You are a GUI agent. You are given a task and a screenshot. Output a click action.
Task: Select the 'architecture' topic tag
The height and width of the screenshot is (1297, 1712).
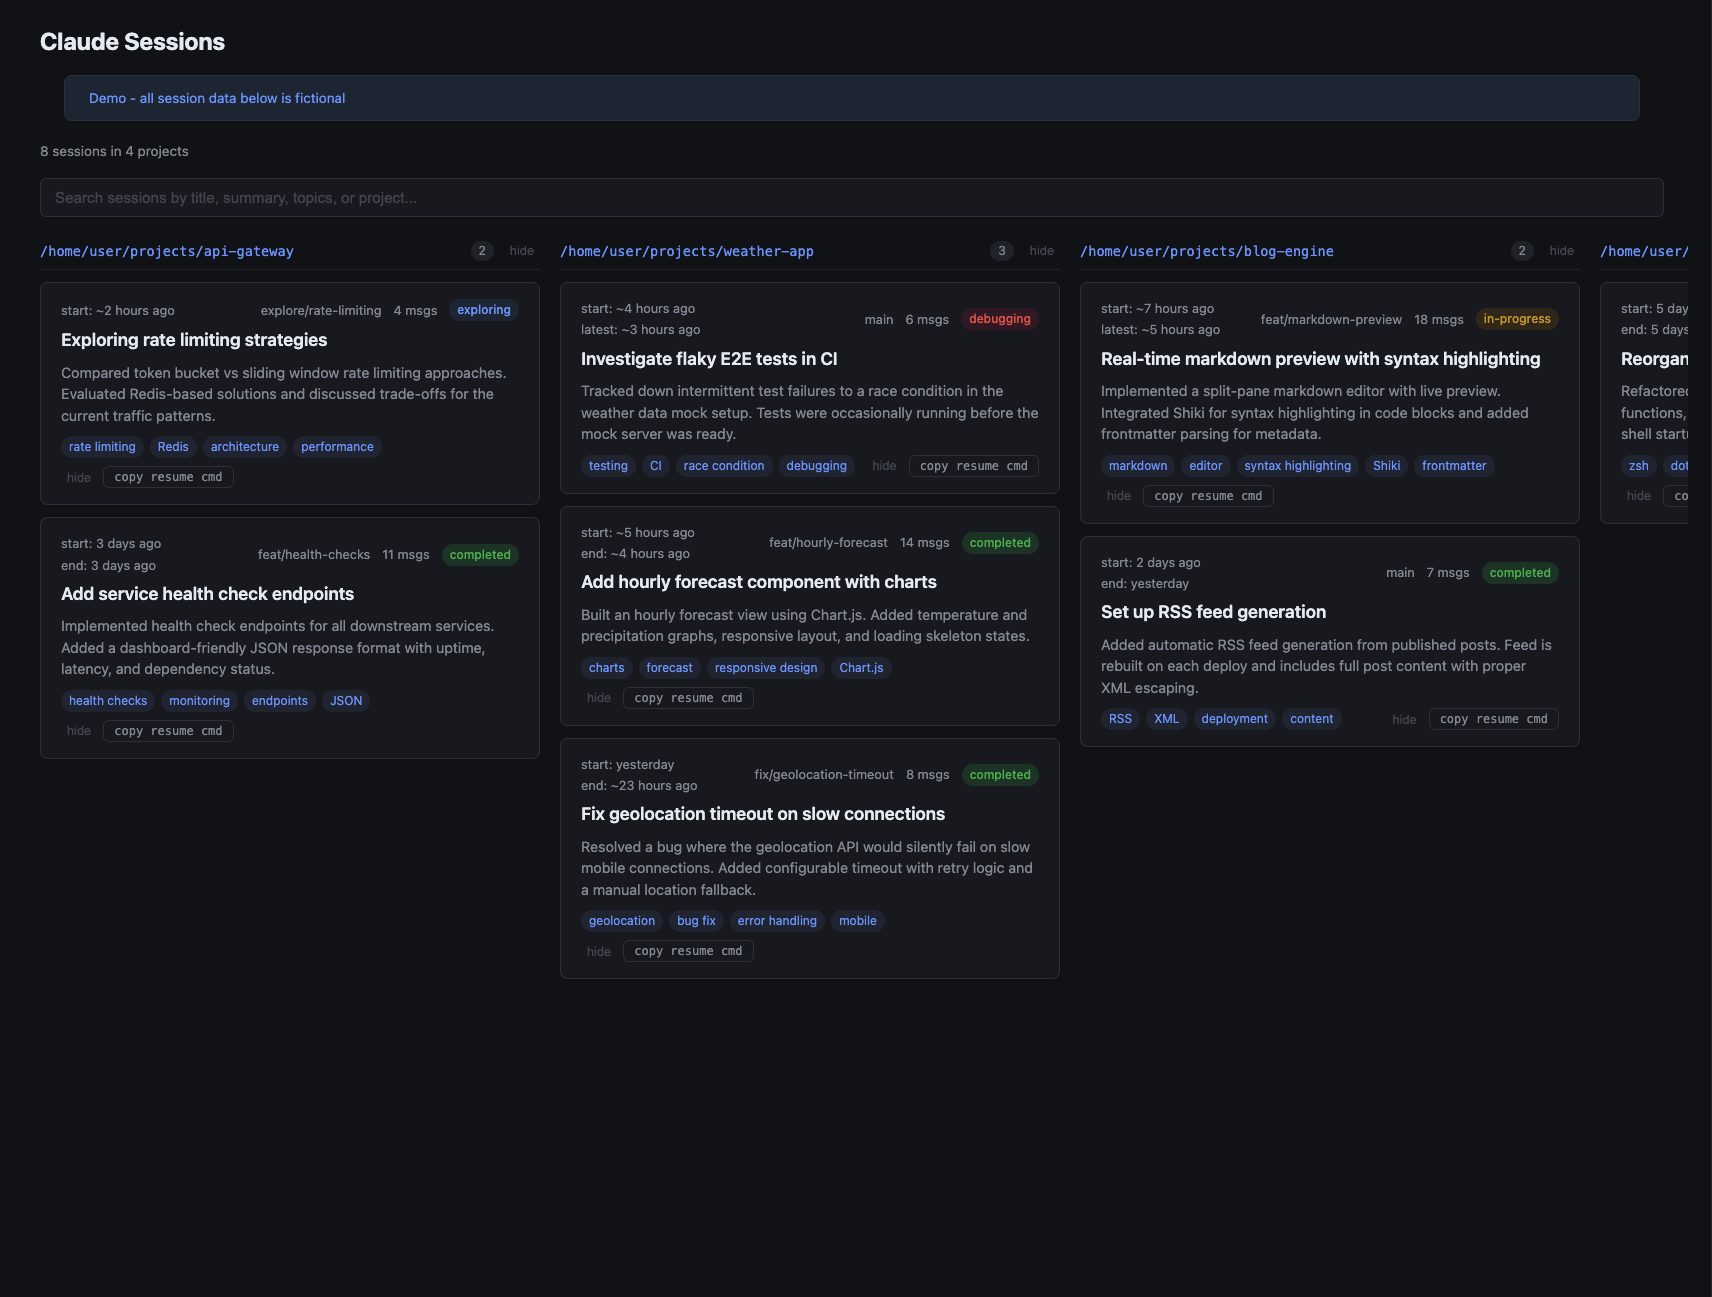pos(245,447)
